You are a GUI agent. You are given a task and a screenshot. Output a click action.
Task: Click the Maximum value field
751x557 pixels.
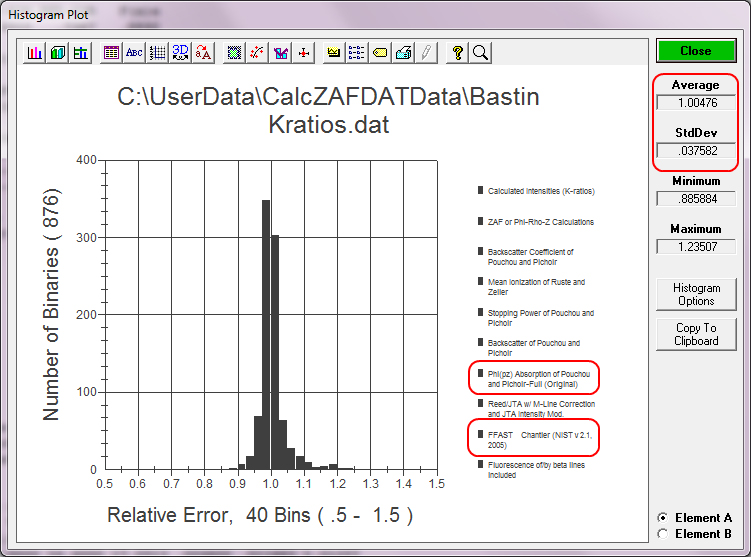pos(696,247)
